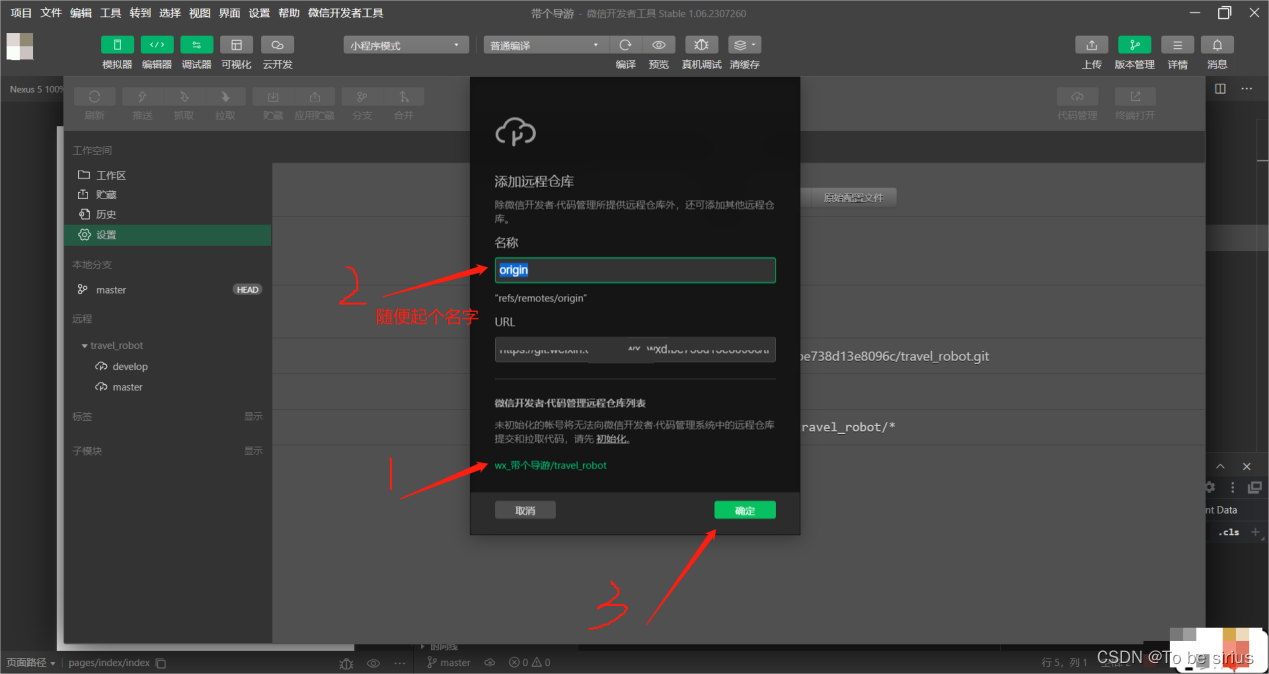Click the 拉取 pull toolbar icon
Screen dimensions: 1269x674
coord(225,97)
